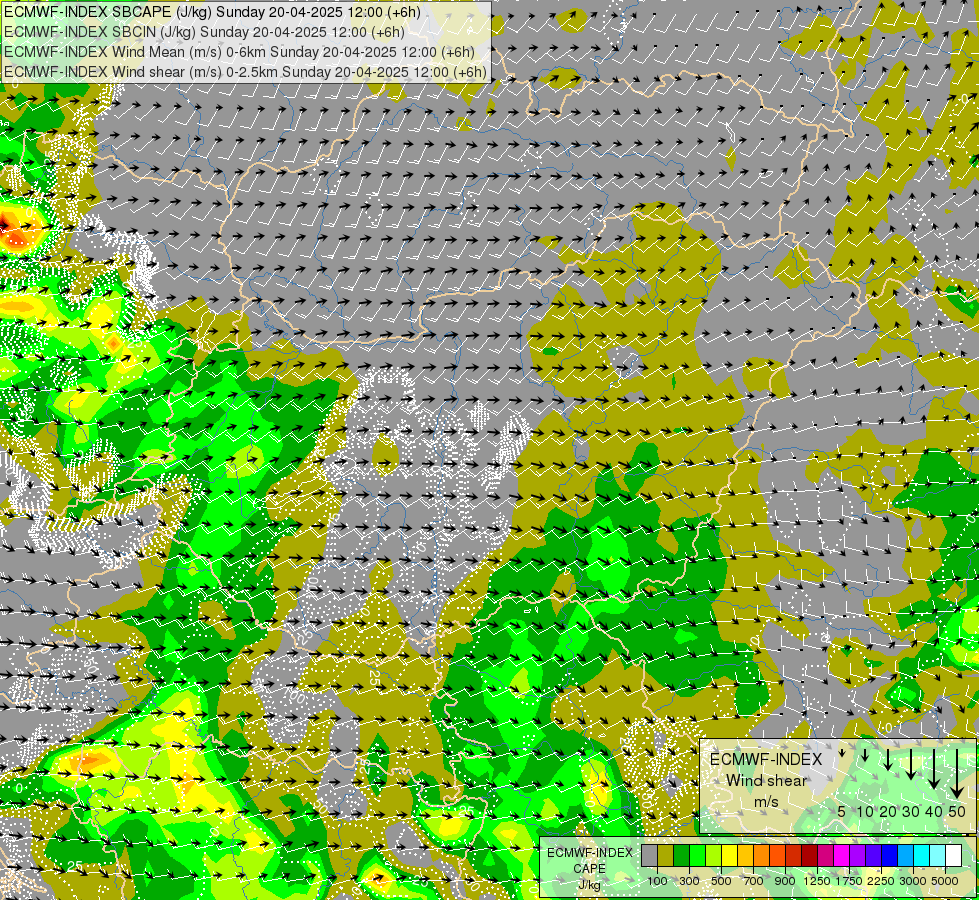The width and height of the screenshot is (979, 900).
Task: Click the 'J/kg' unit in CAPE legend
Action: tap(589, 885)
